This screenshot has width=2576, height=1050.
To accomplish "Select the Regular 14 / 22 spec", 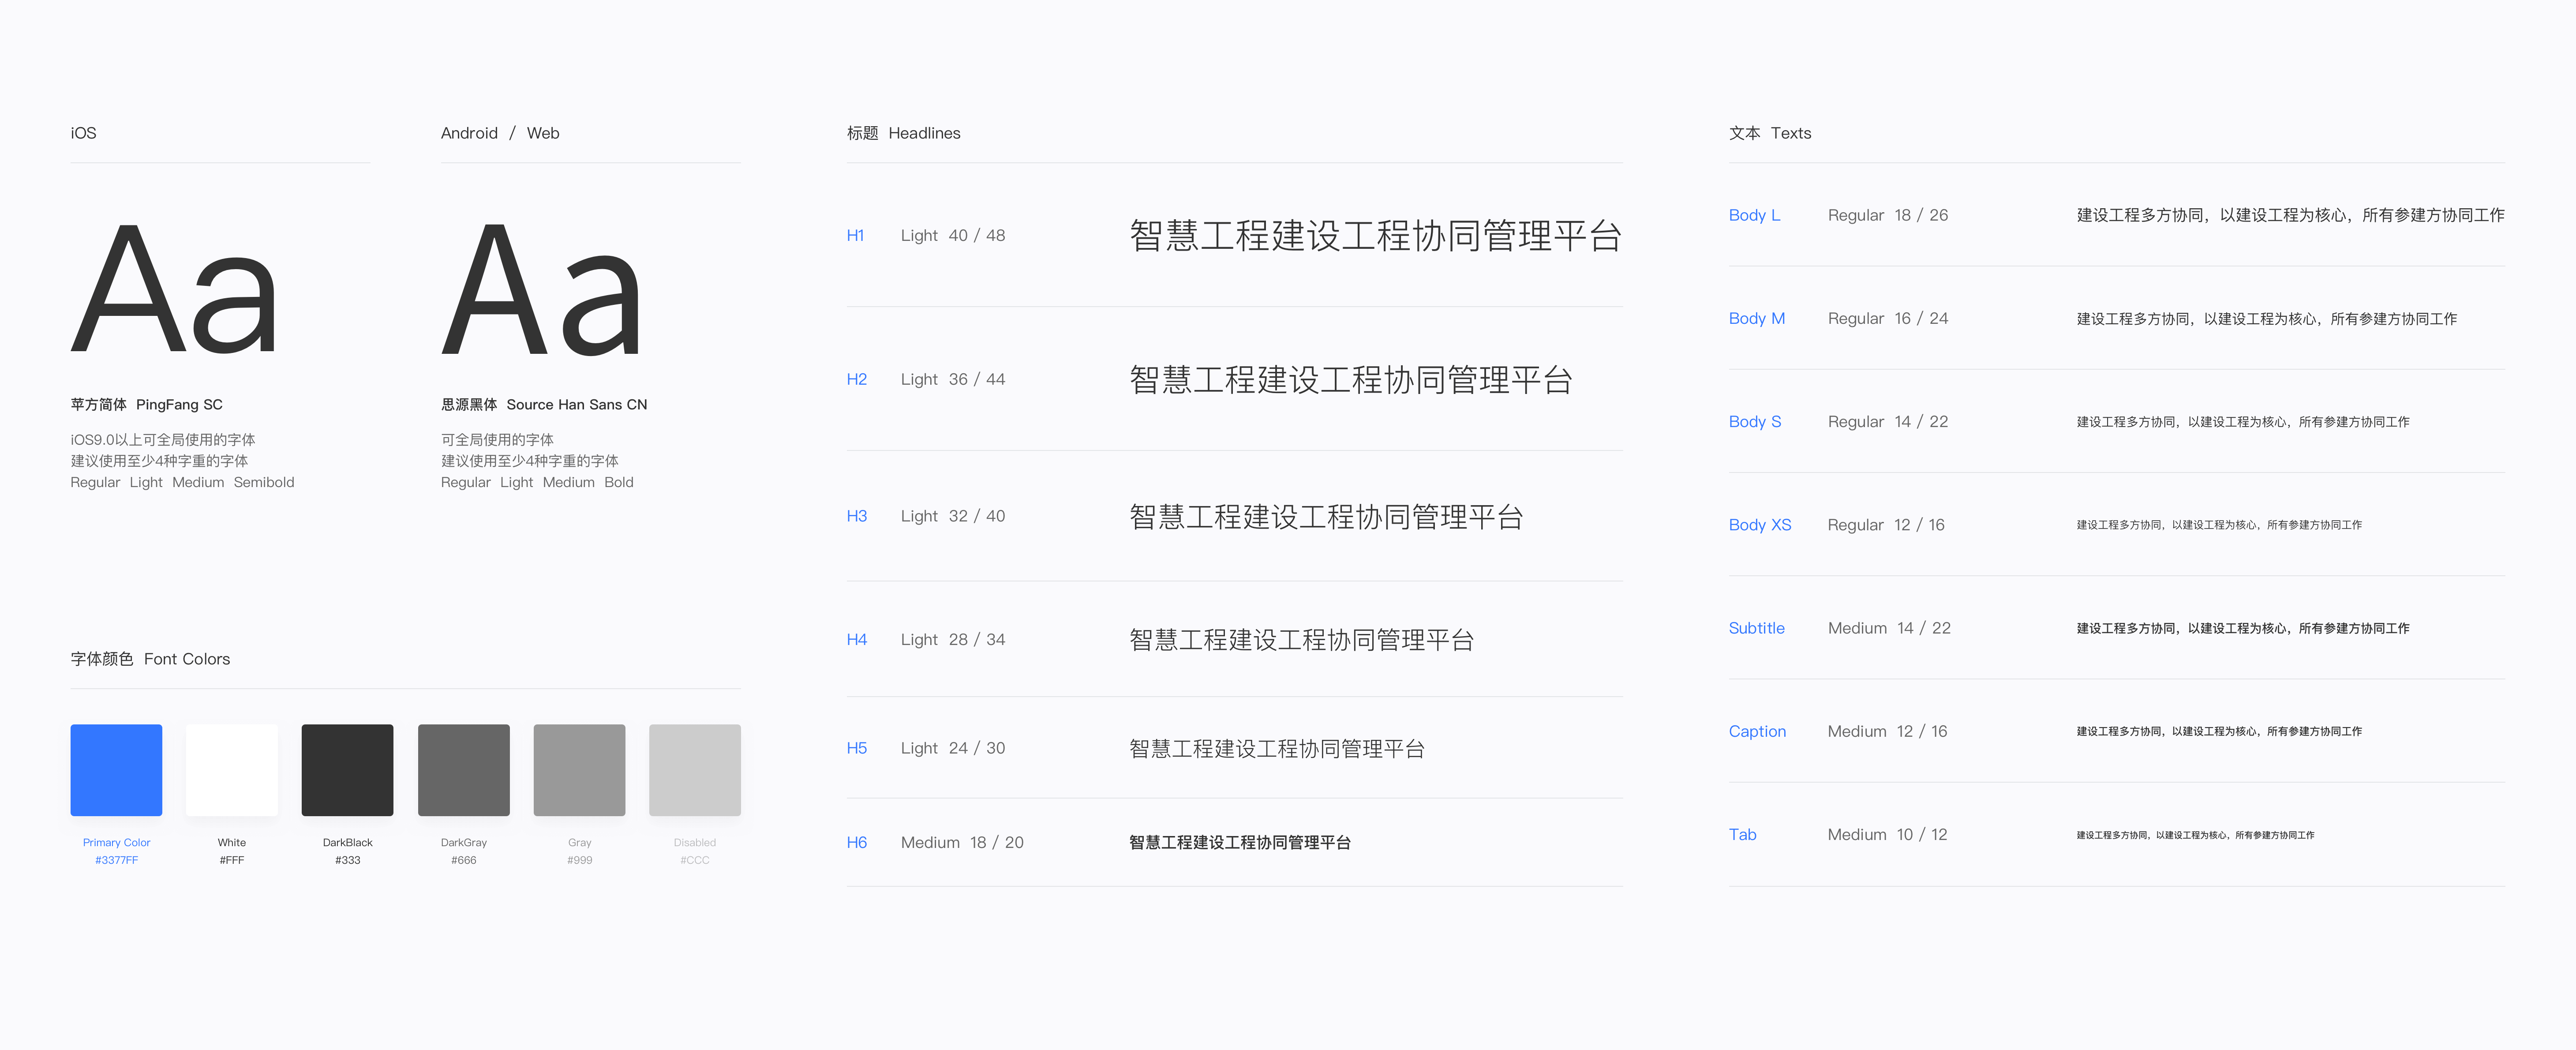I will pos(1888,422).
